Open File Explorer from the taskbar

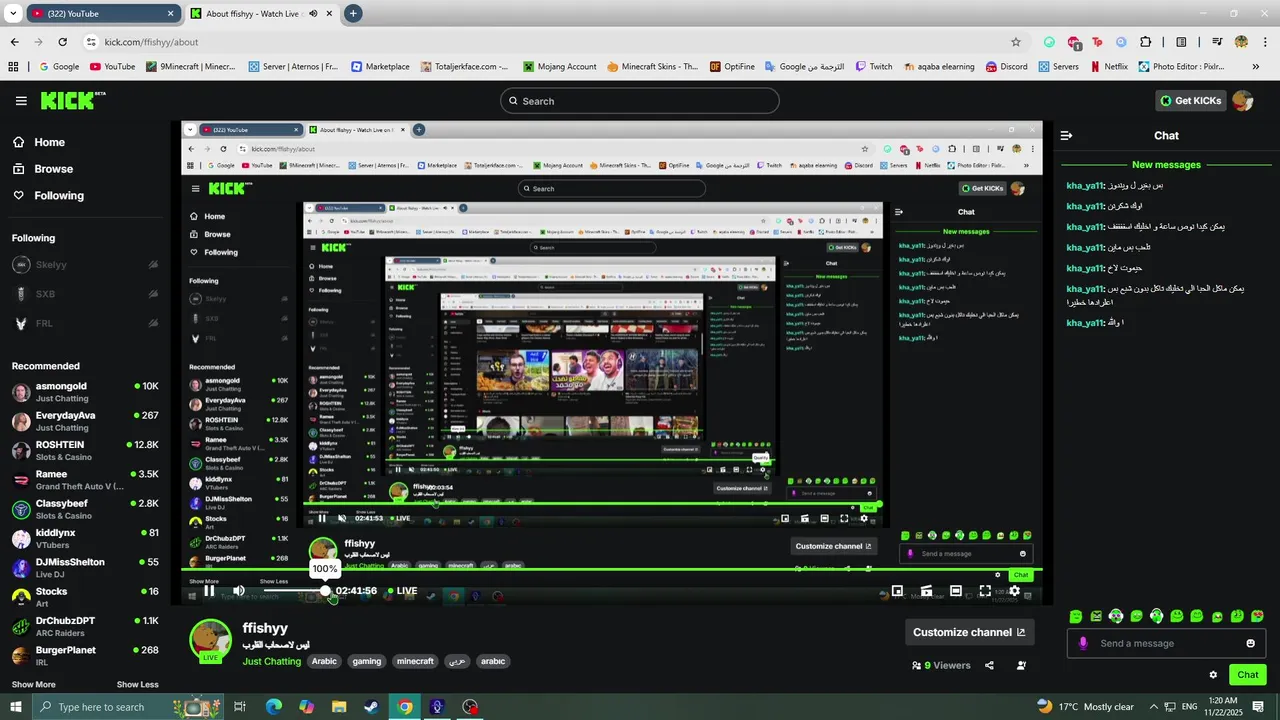click(339, 707)
